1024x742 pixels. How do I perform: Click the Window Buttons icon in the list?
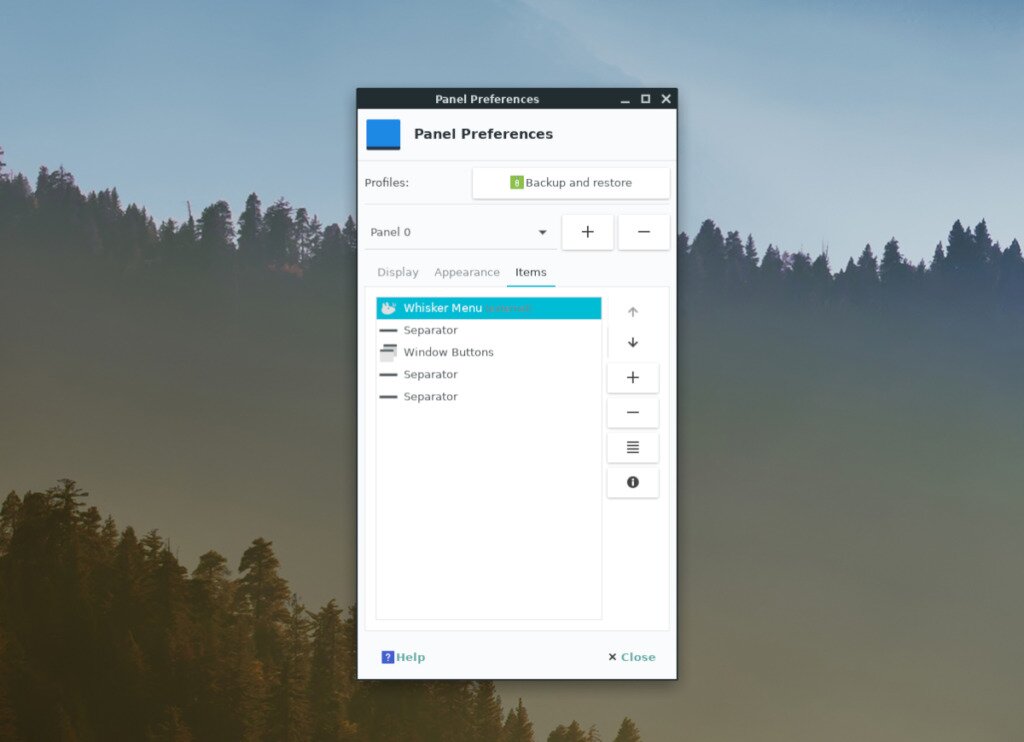[x=388, y=351]
